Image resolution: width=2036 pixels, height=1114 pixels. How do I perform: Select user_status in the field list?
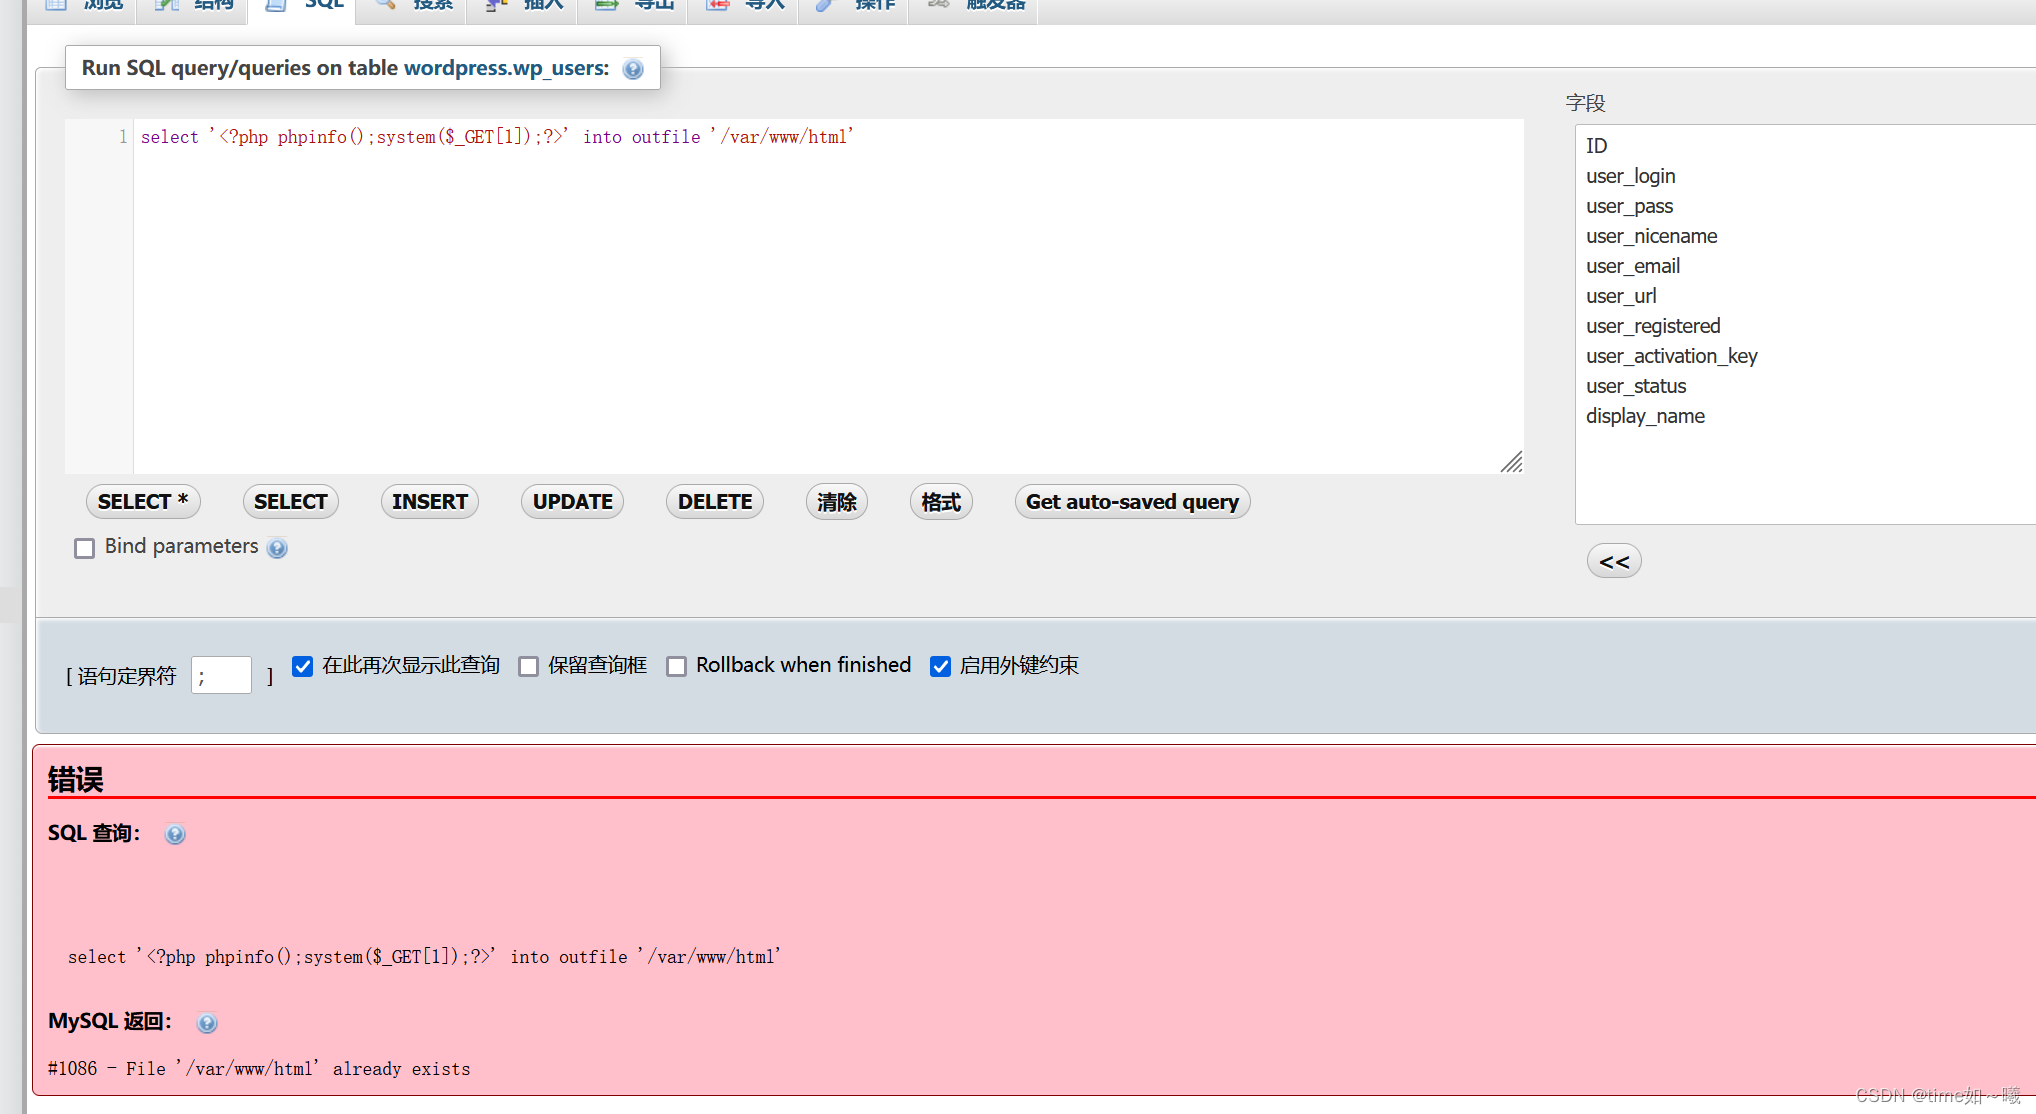coord(1805,386)
